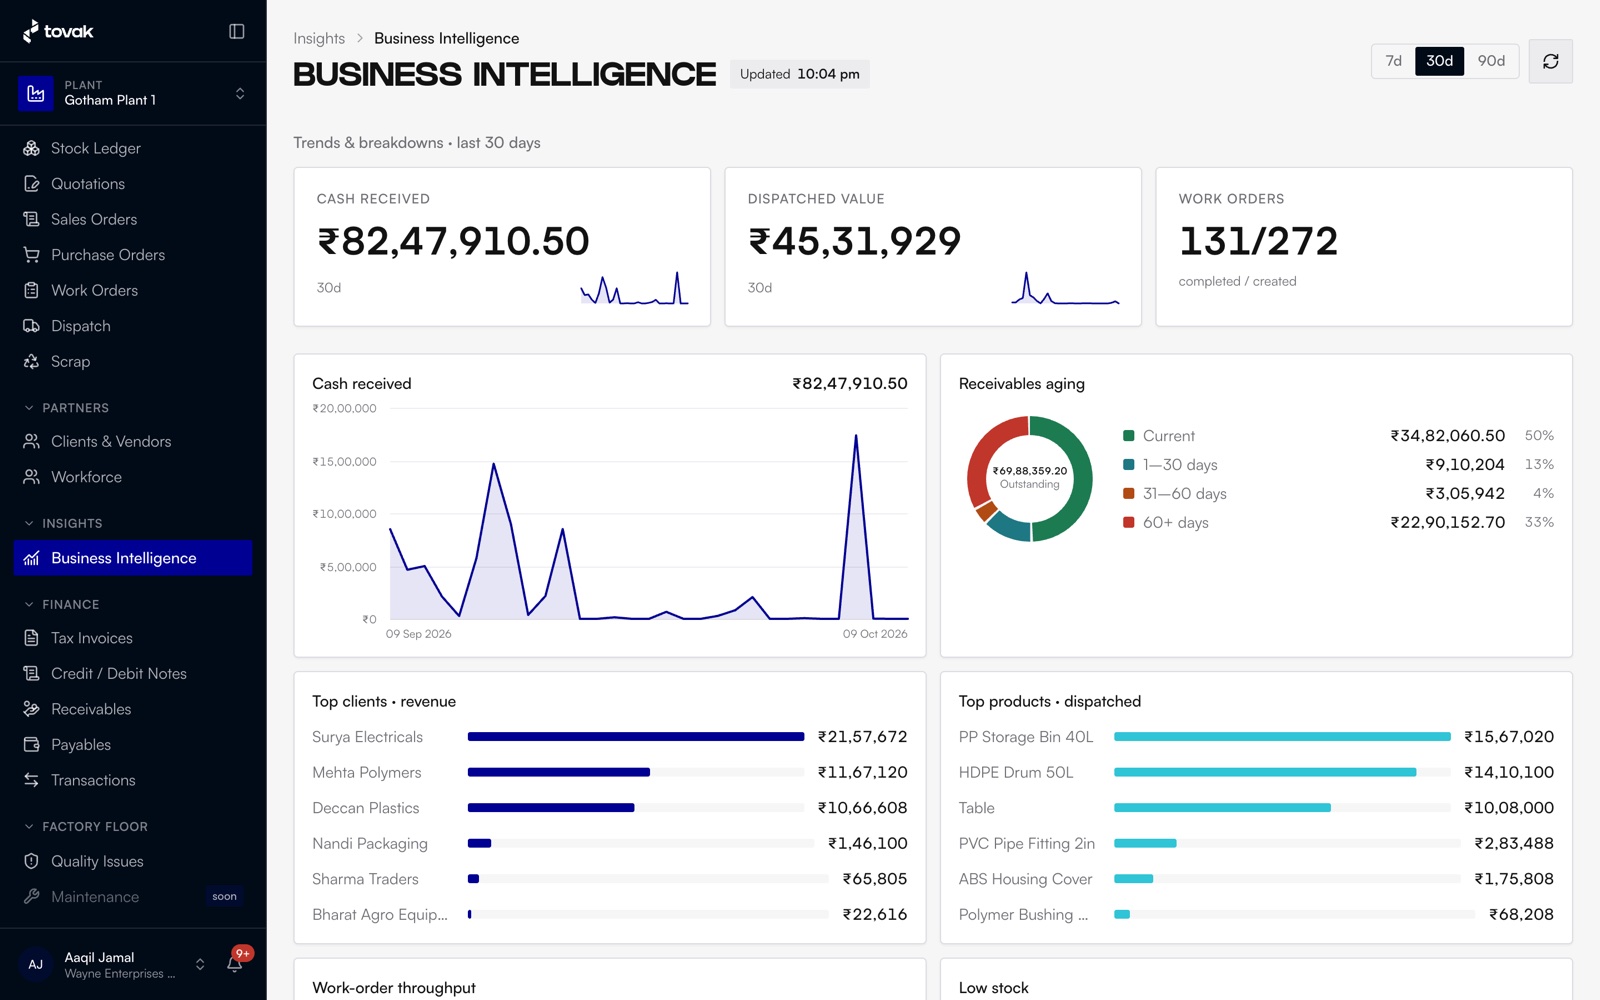Open the Aaqil Jamal account menu

pos(113,965)
